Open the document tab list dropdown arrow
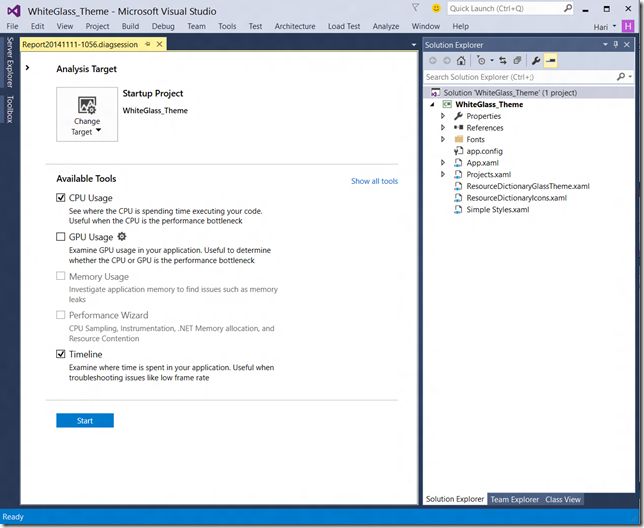This screenshot has width=644, height=528. [414, 45]
